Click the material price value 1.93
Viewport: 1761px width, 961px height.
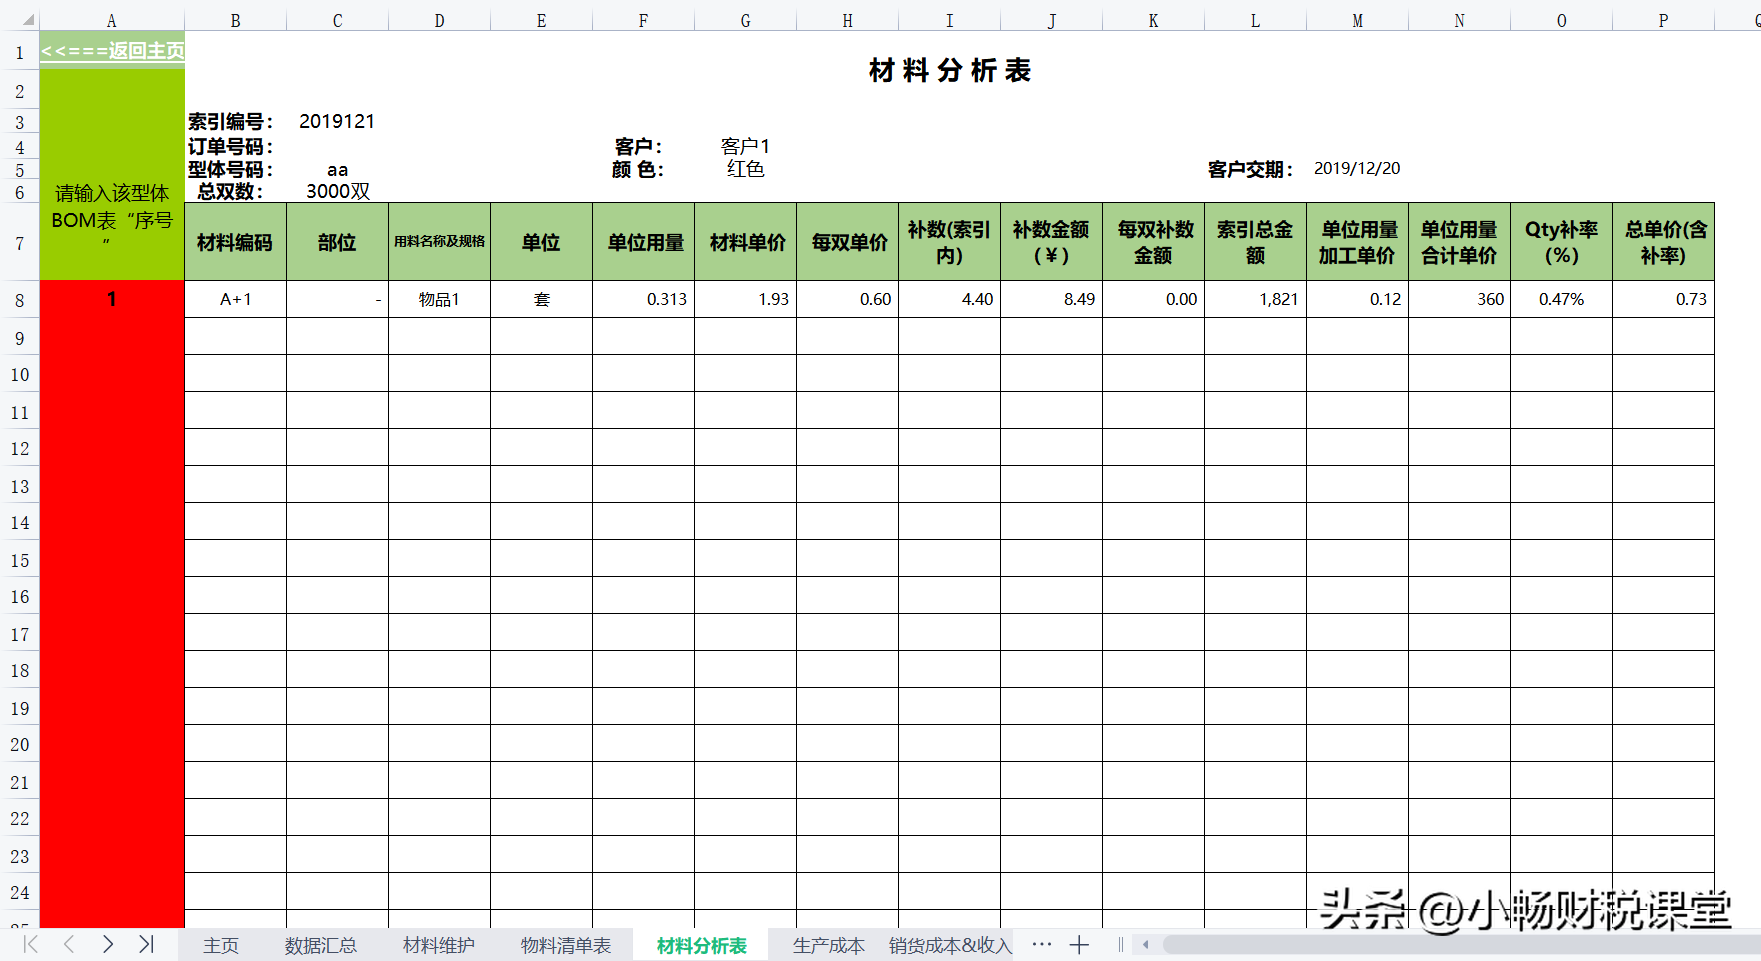(746, 299)
